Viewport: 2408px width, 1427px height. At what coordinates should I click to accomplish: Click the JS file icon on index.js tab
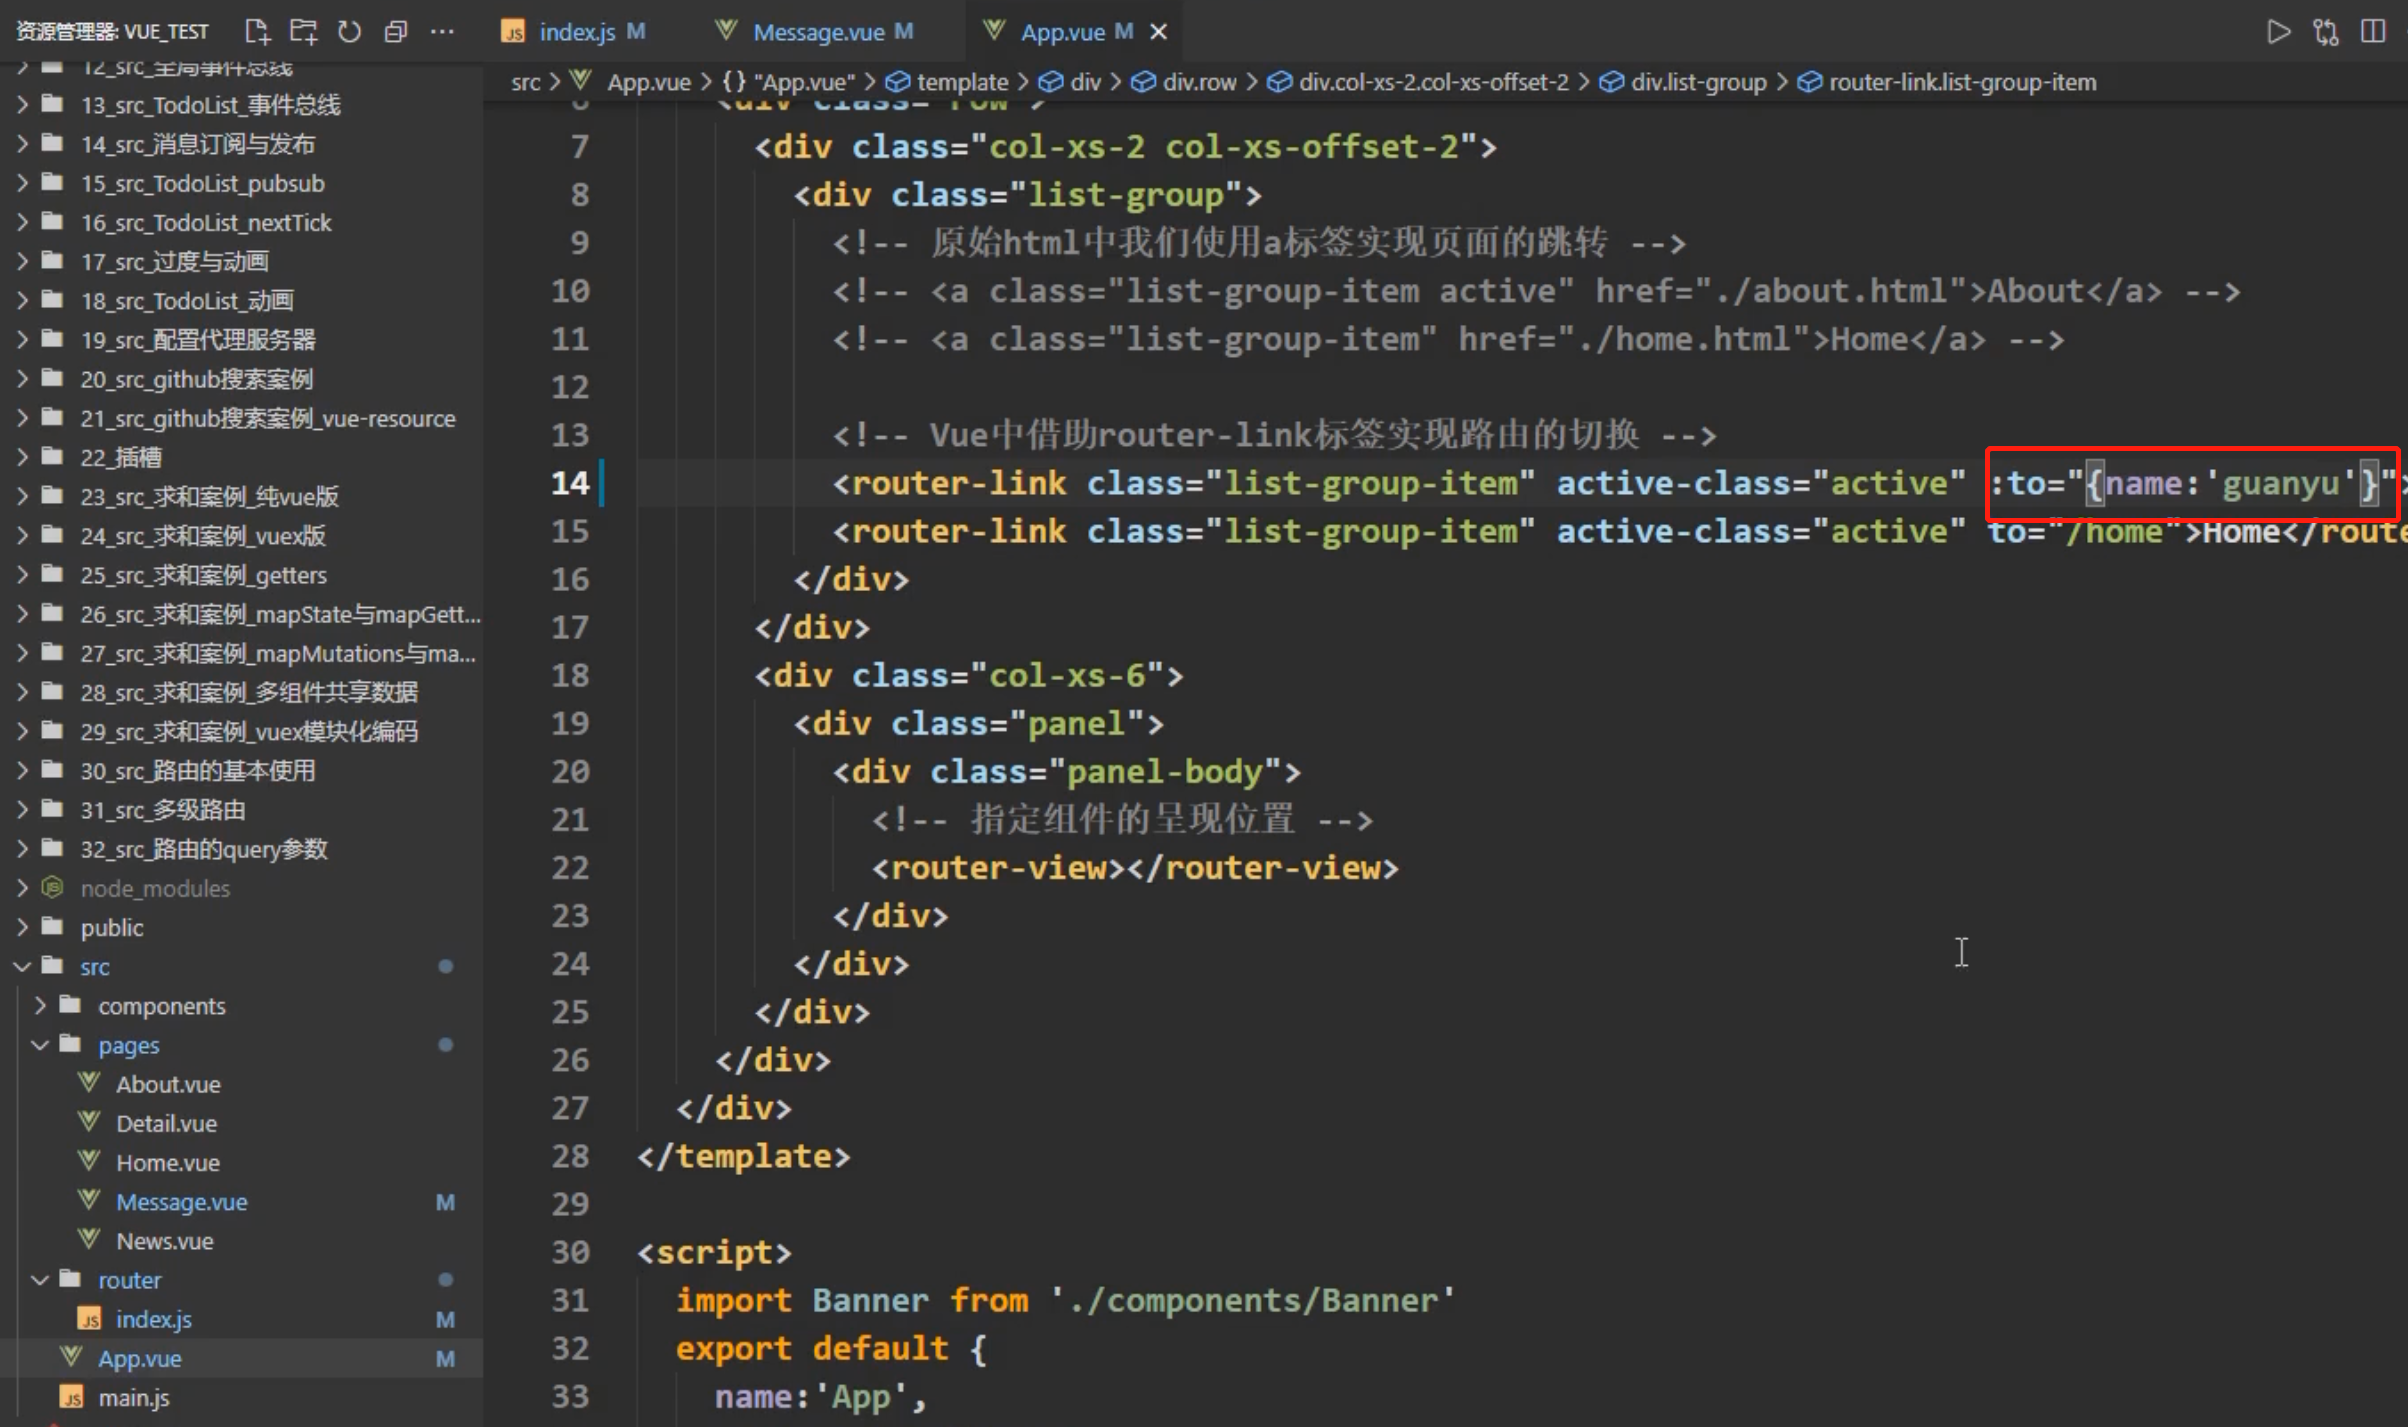(513, 33)
